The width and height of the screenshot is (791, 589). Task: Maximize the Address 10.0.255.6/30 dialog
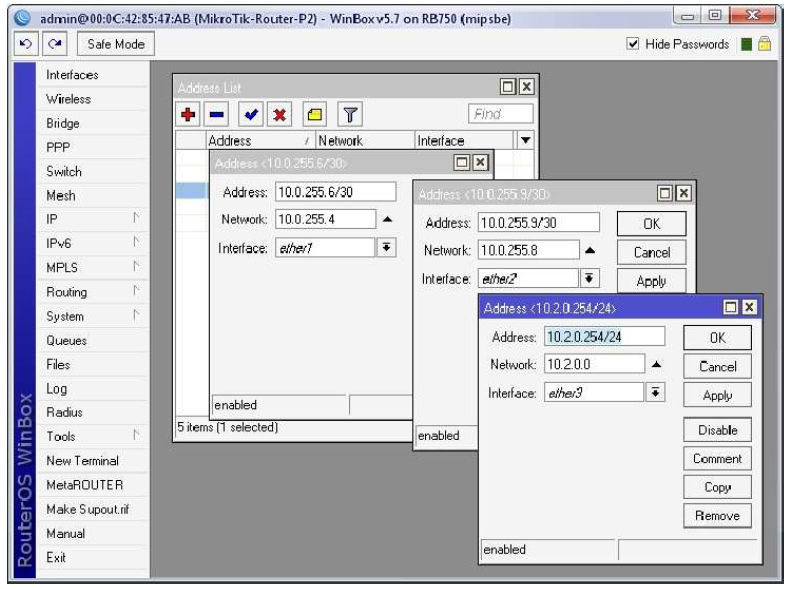462,162
